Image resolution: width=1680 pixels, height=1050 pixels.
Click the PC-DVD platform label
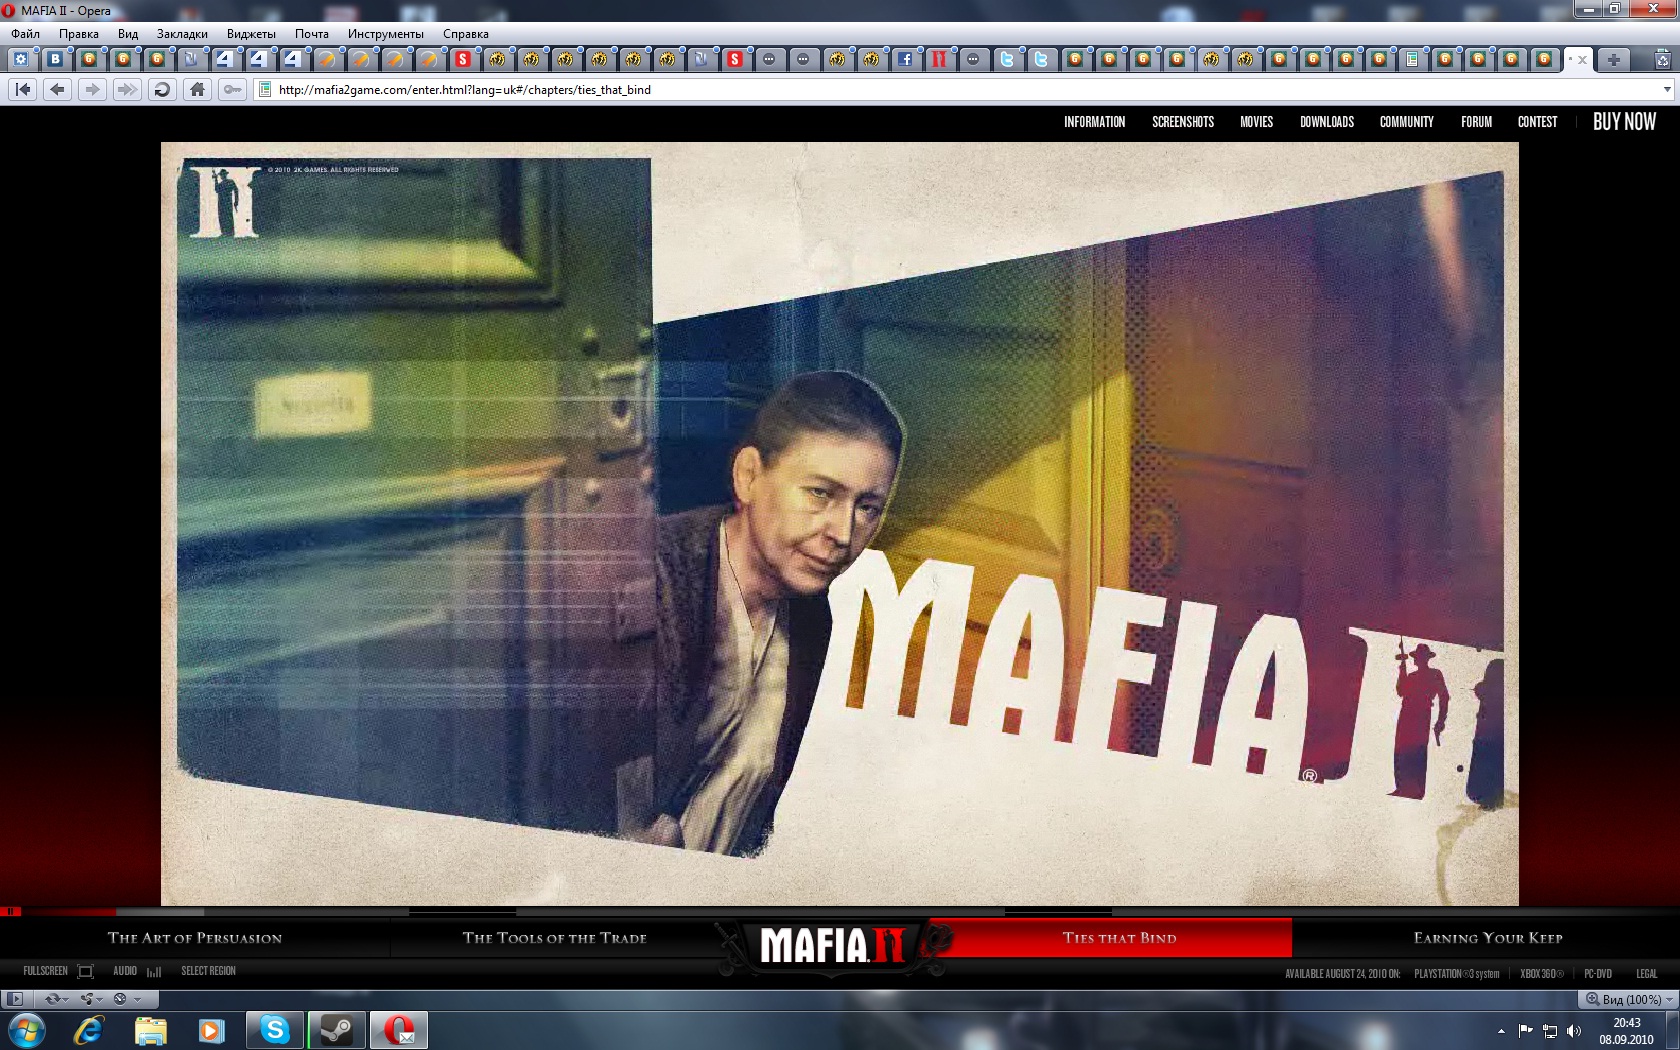pos(1598,974)
